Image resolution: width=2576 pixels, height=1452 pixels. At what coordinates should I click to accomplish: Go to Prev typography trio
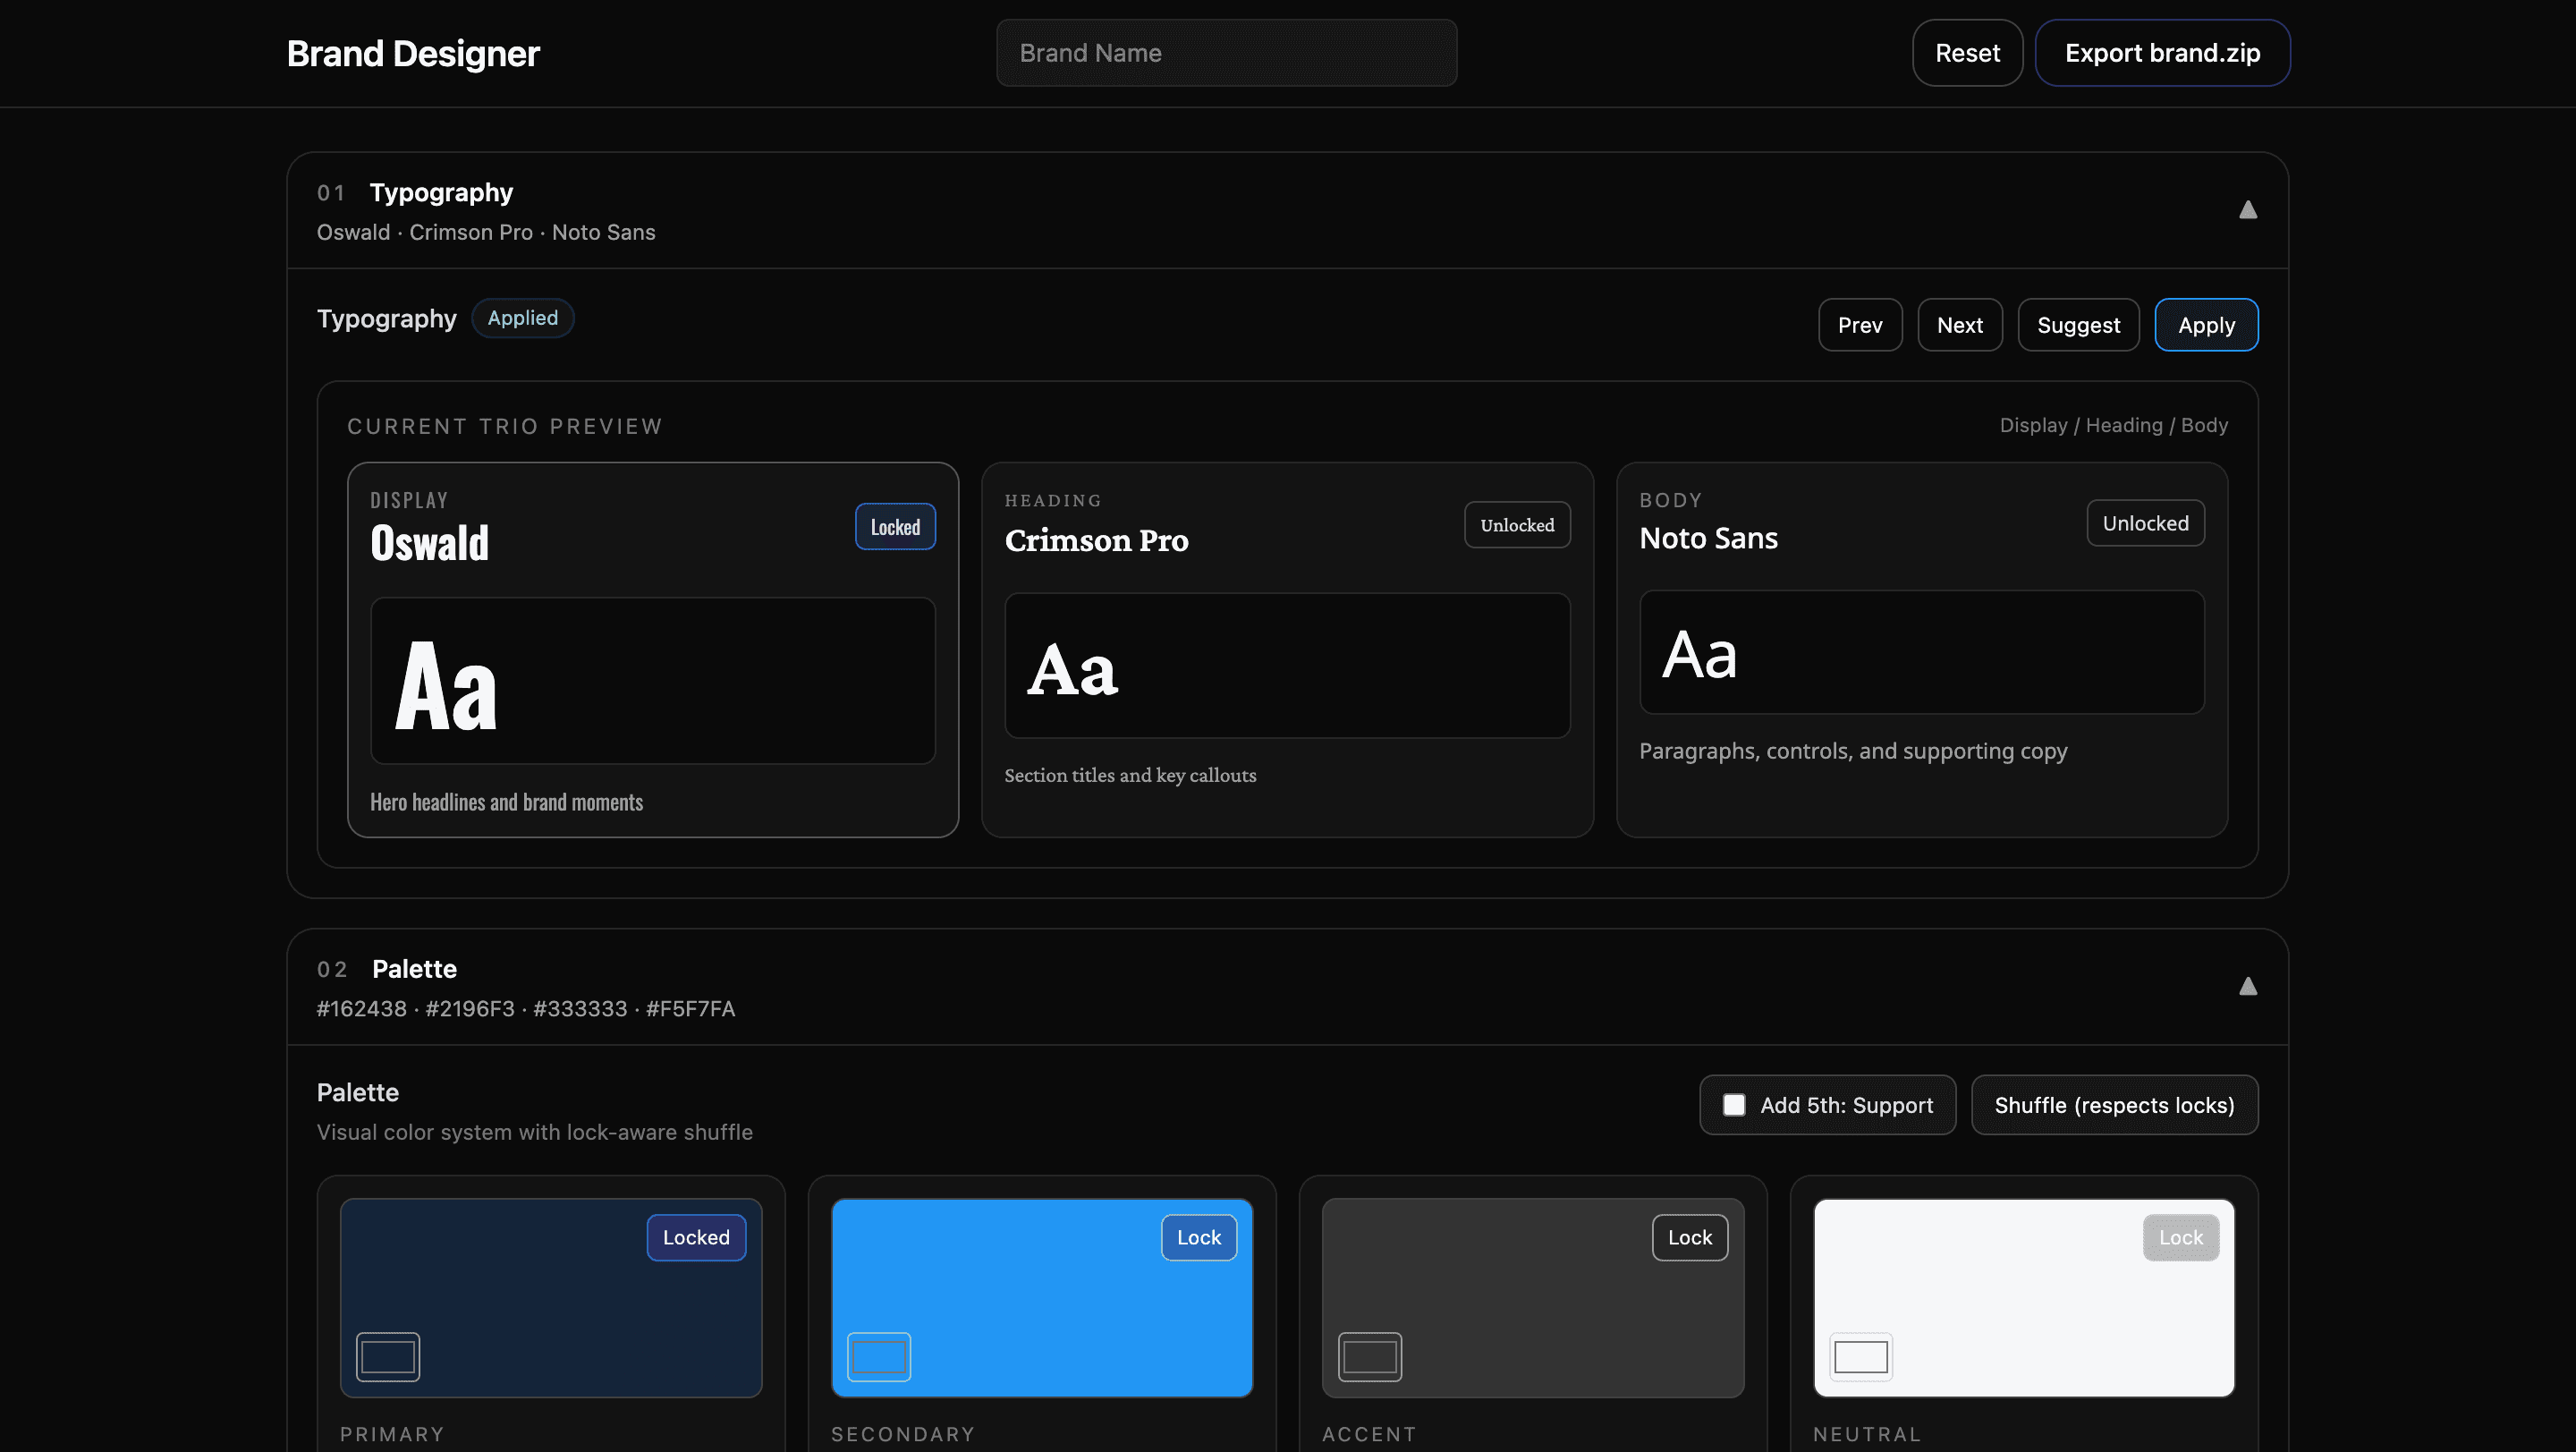coord(1859,325)
